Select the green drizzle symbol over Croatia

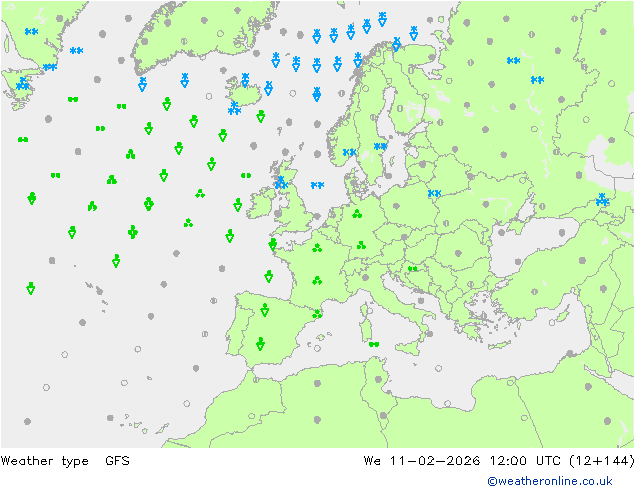tap(412, 268)
